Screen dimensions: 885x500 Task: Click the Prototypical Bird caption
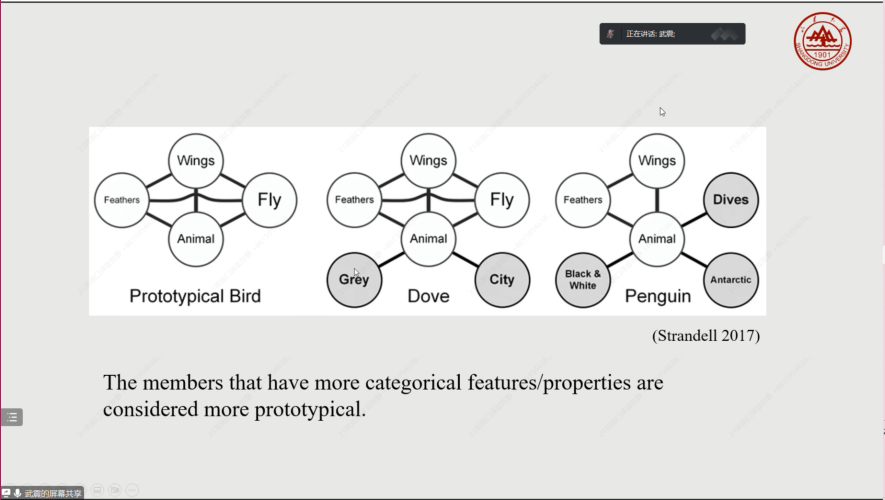coord(198,296)
